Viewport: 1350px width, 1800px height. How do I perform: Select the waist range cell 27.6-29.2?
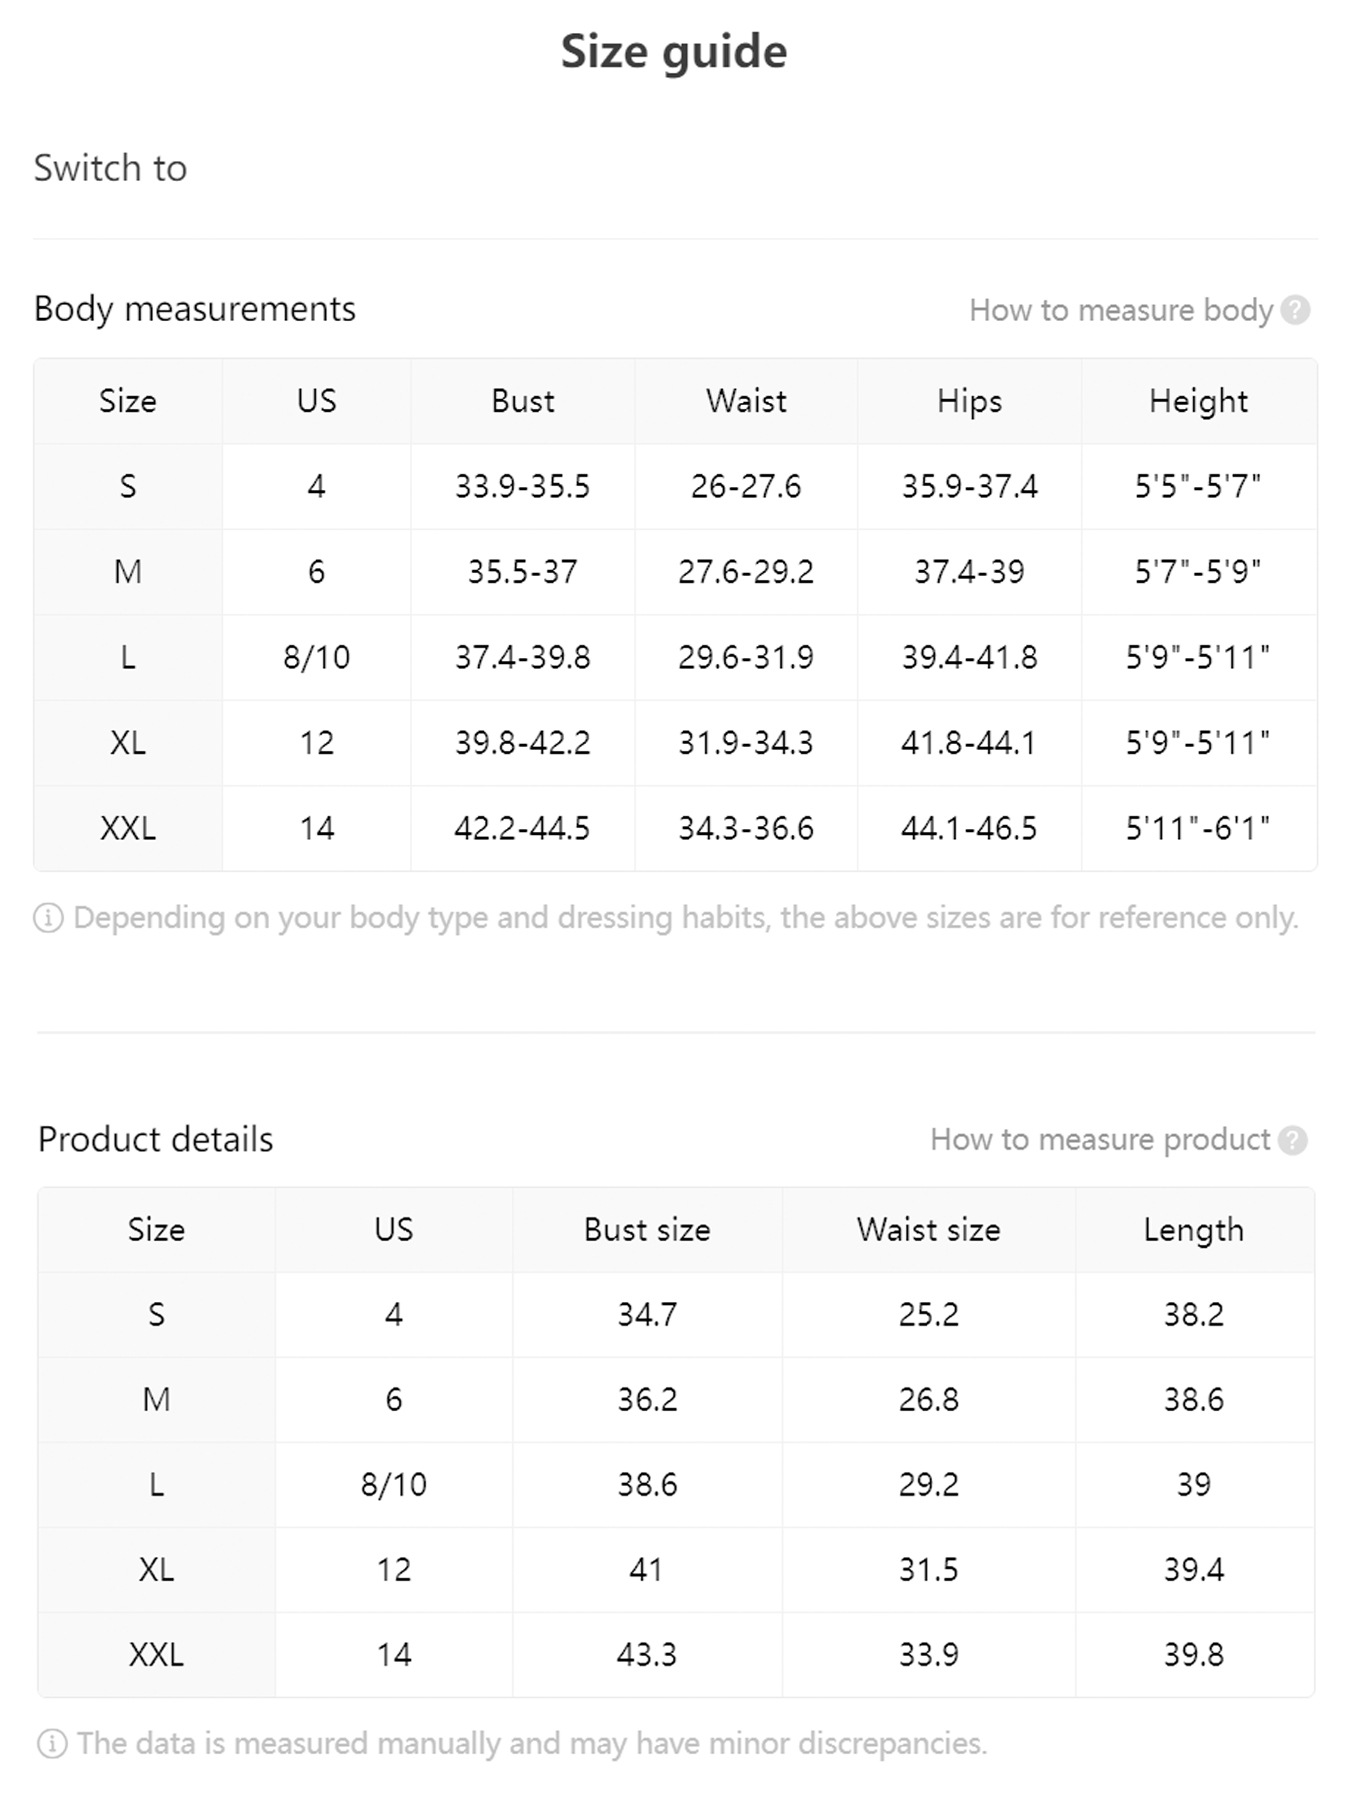746,572
